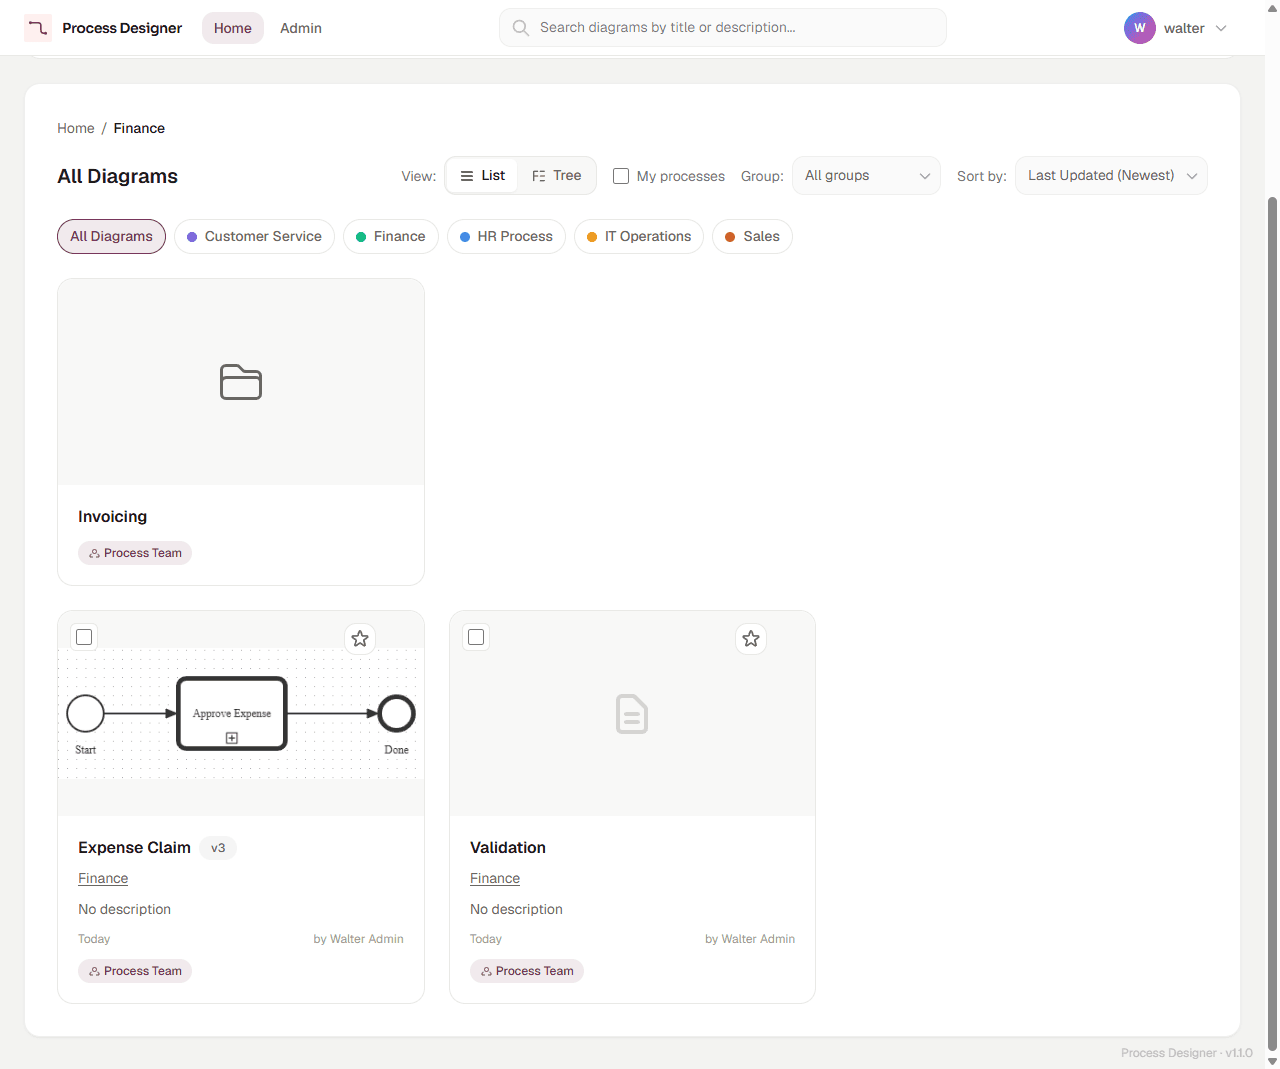Filter by Customer Service category
Viewport: 1280px width, 1069px height.
(254, 236)
